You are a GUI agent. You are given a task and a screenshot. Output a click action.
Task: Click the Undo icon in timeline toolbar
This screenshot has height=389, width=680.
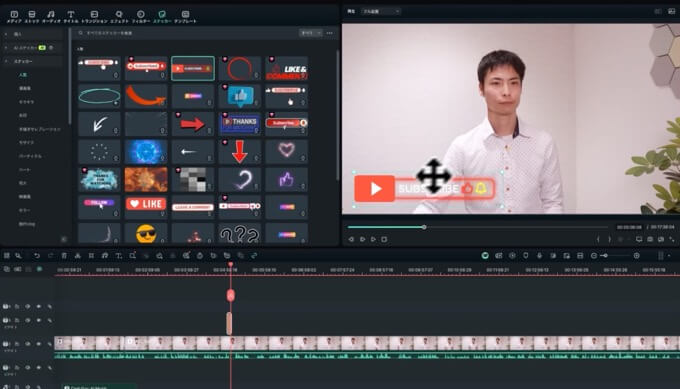click(37, 256)
